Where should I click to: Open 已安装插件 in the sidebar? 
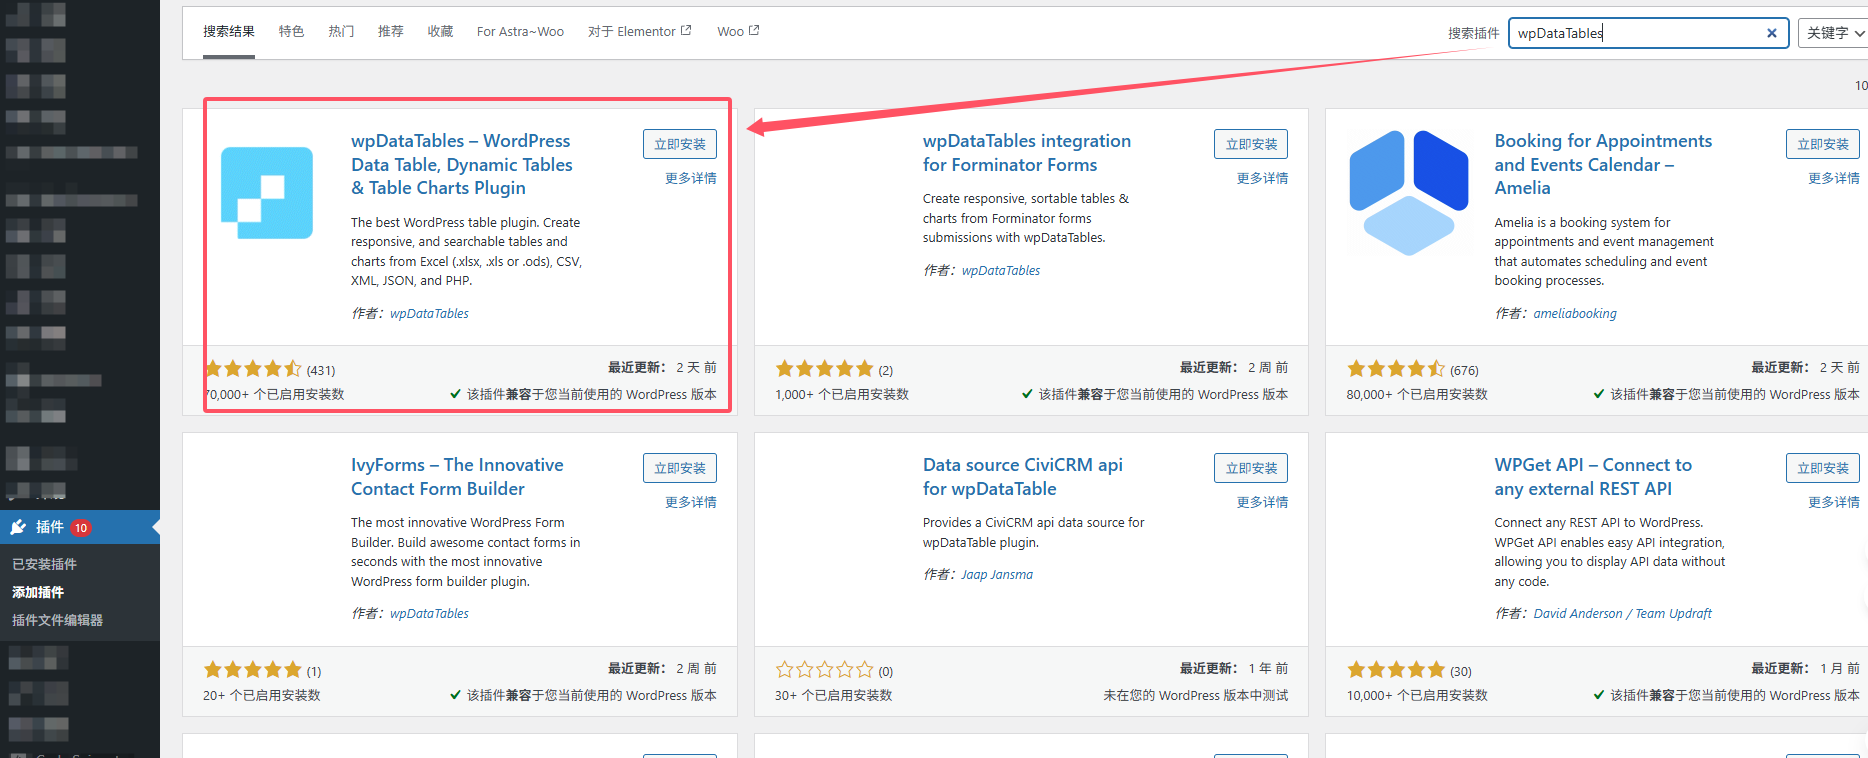pos(44,564)
